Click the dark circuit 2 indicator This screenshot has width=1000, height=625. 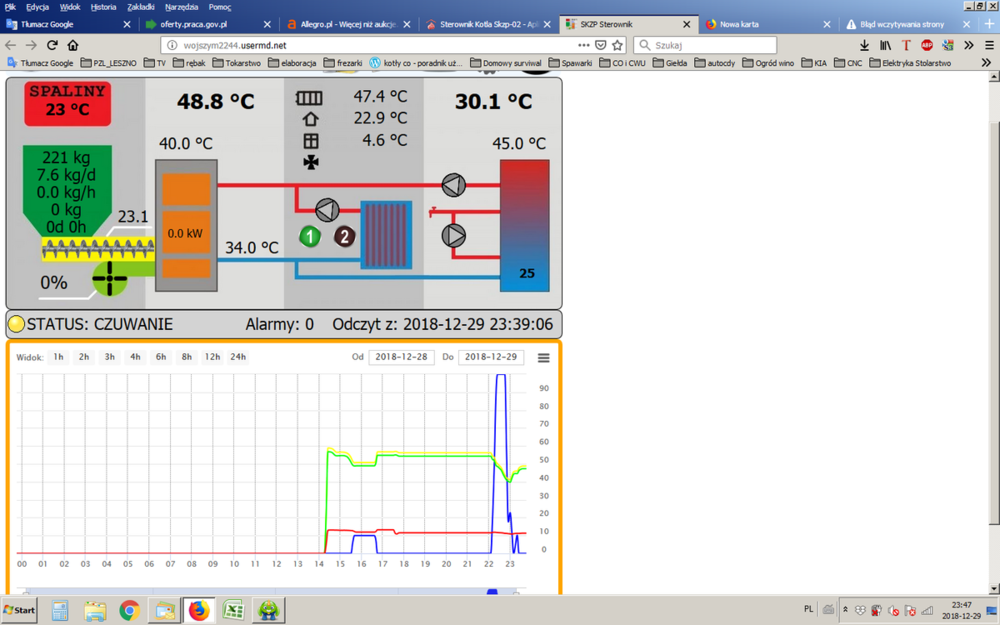pos(344,237)
